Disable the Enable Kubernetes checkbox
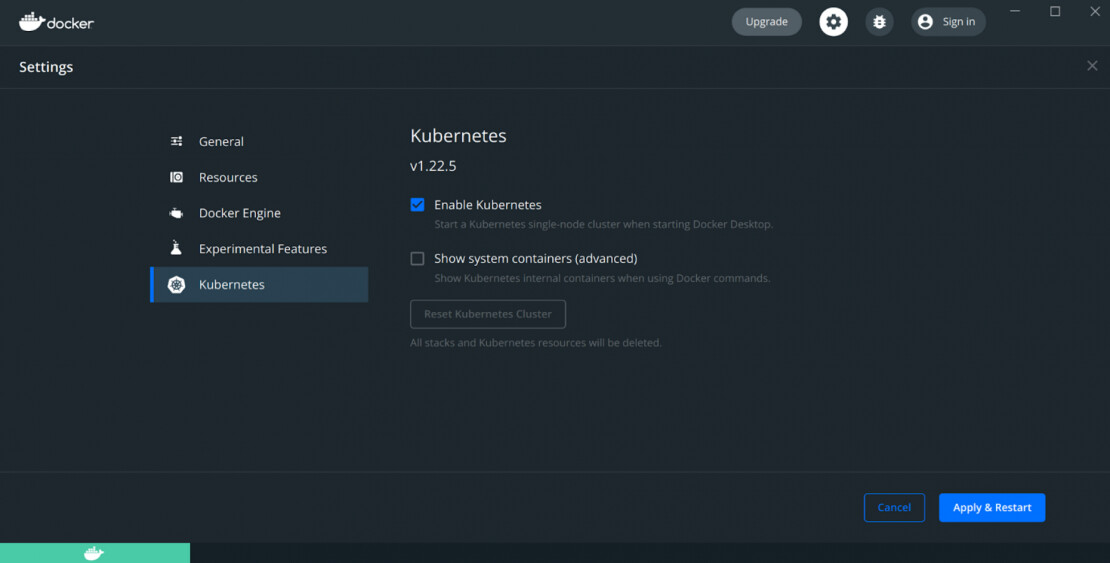Viewport: 1110px width, 563px height. (x=418, y=205)
